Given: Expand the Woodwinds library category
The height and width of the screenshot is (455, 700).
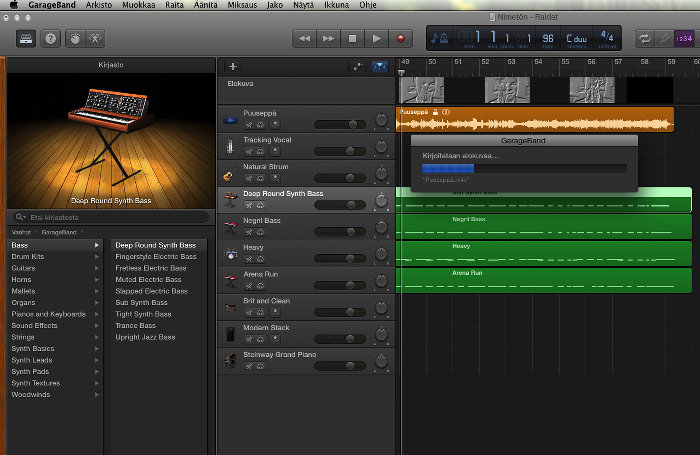Looking at the screenshot, I should 96,395.
